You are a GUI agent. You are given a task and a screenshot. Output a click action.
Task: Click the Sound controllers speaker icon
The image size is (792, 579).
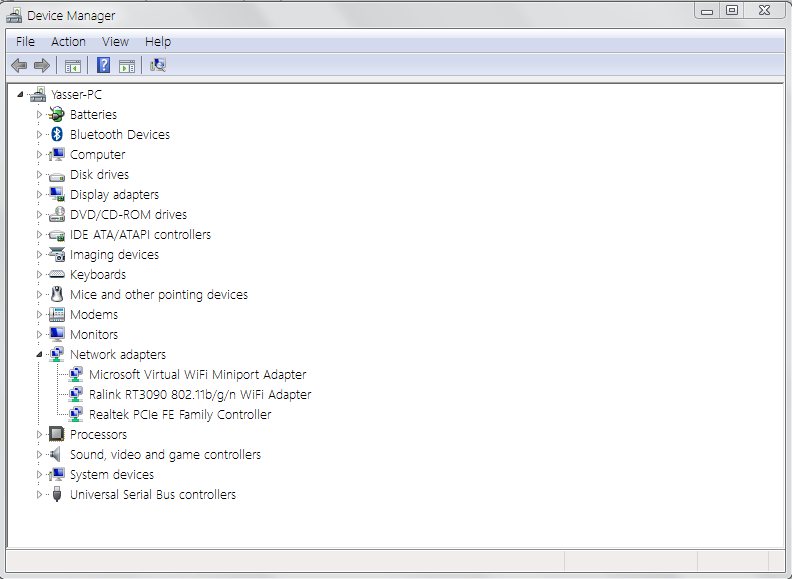click(56, 454)
